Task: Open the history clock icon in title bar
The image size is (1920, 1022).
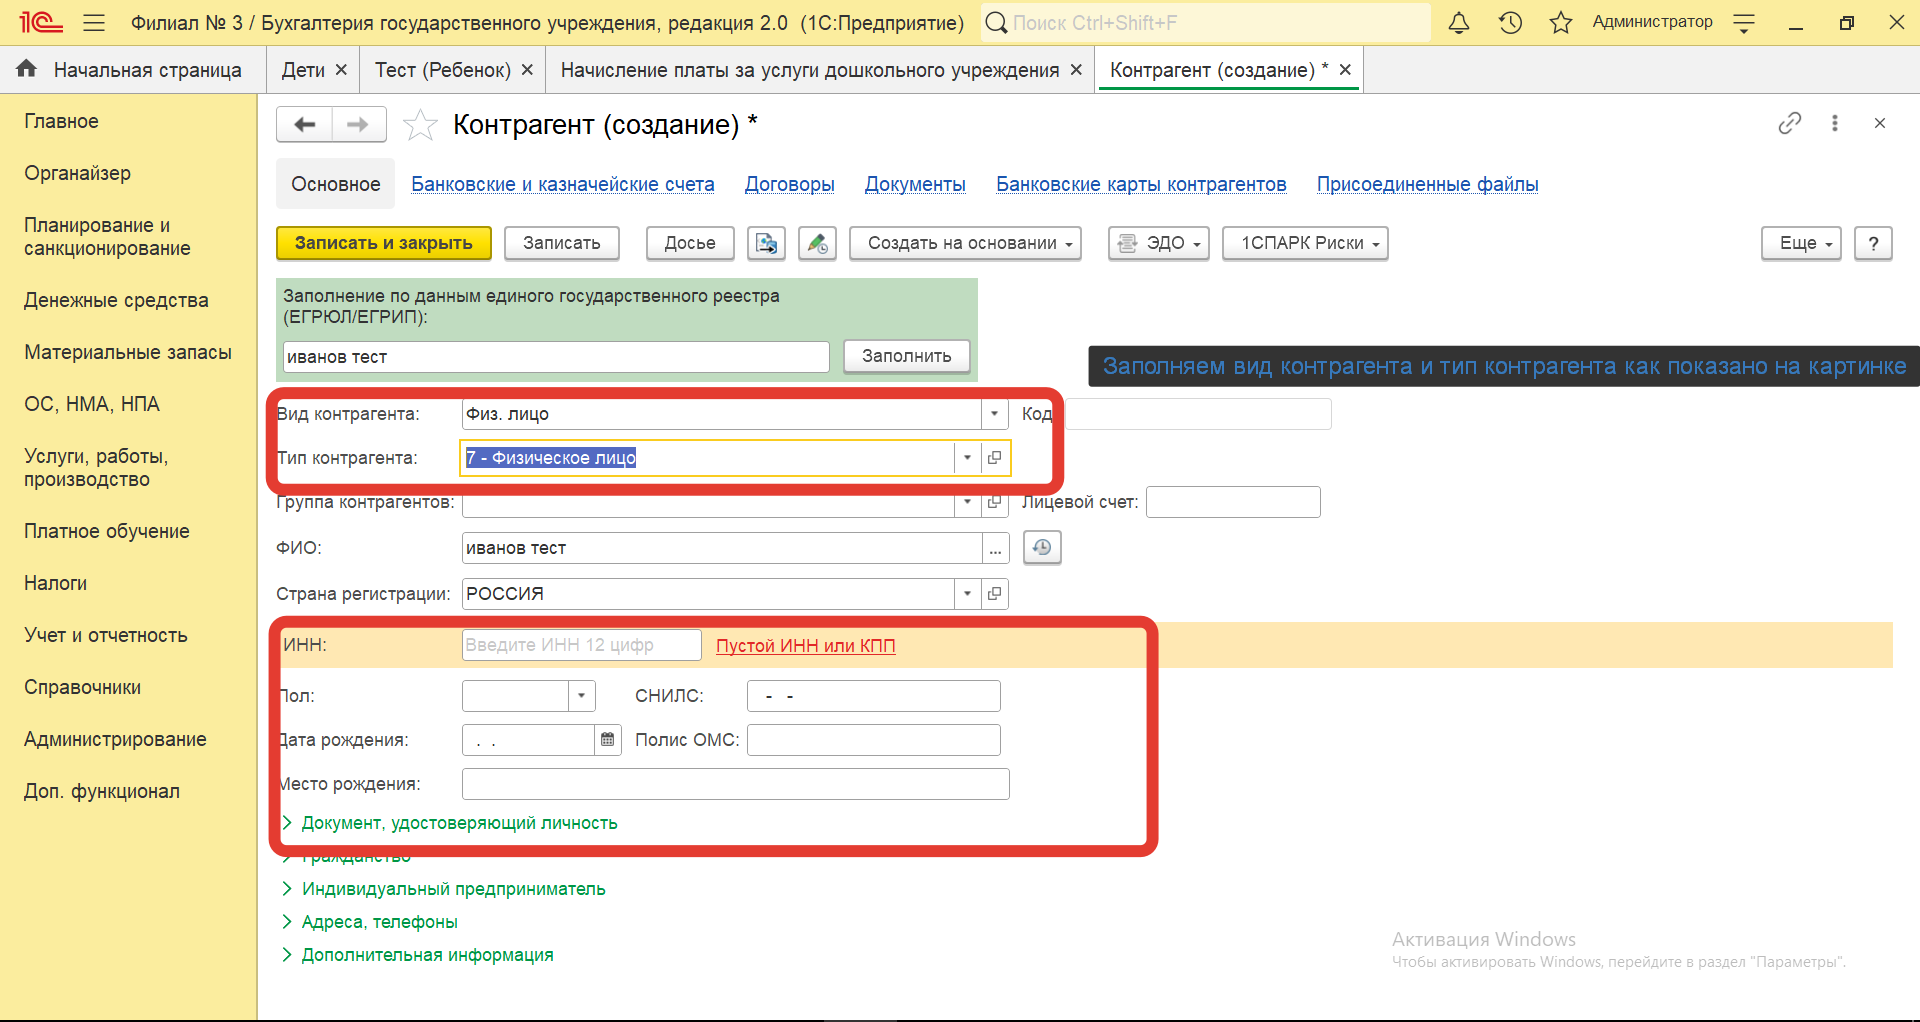Action: [x=1510, y=23]
